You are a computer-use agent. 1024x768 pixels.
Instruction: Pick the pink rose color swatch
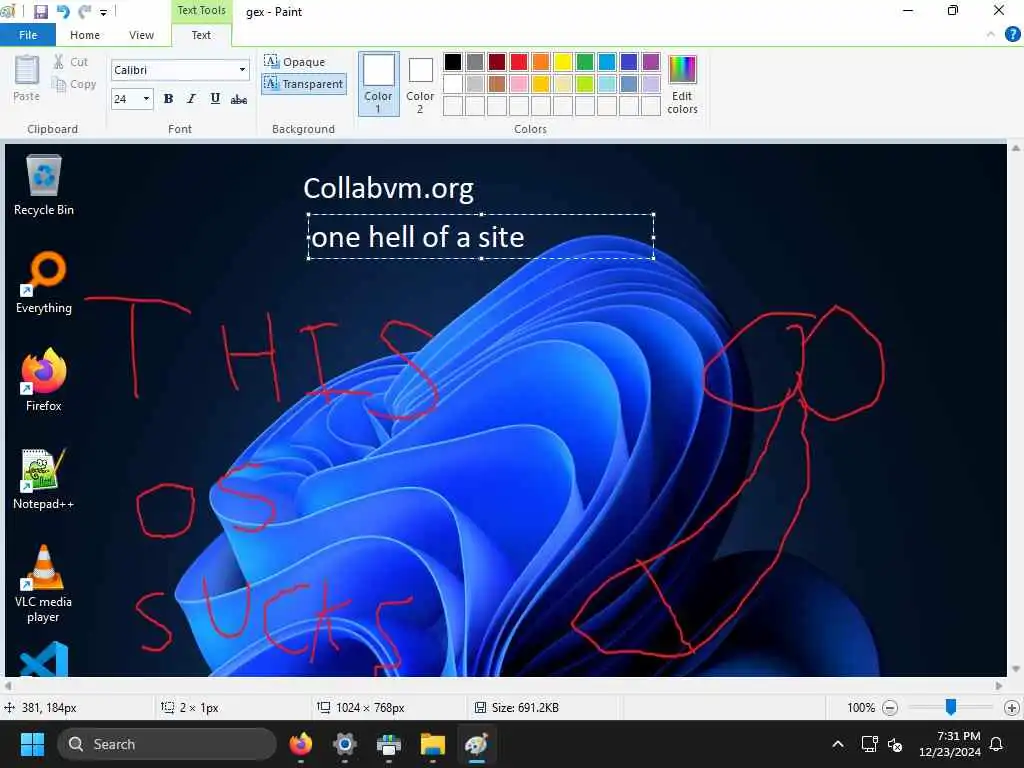519,84
